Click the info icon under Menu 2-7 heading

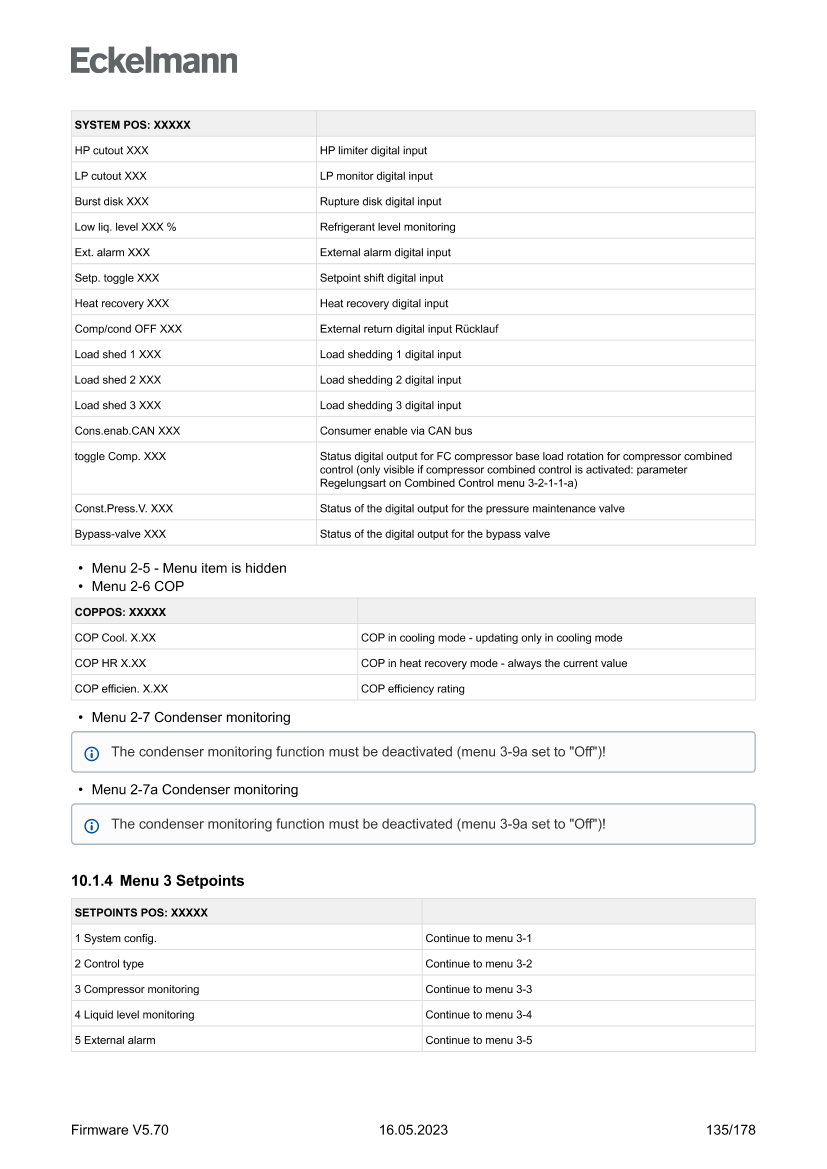click(92, 752)
